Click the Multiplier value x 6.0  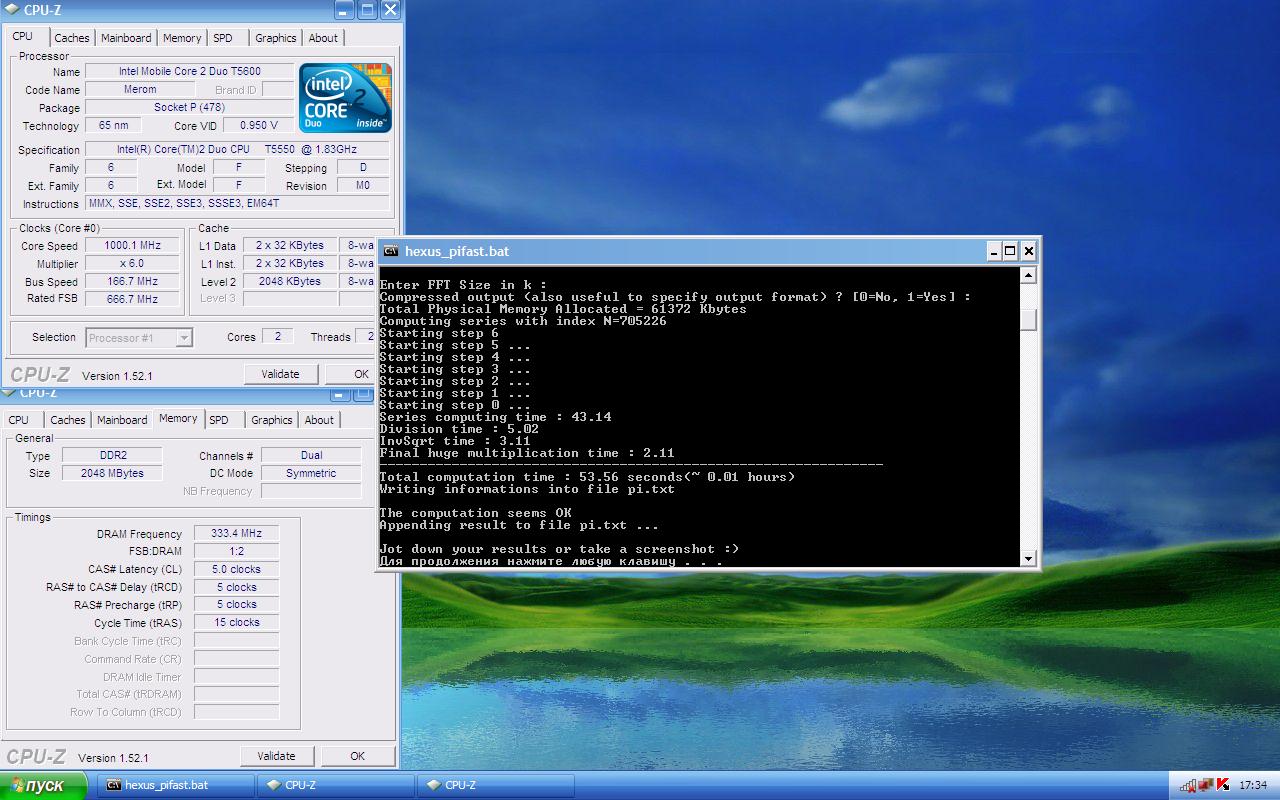[x=133, y=264]
